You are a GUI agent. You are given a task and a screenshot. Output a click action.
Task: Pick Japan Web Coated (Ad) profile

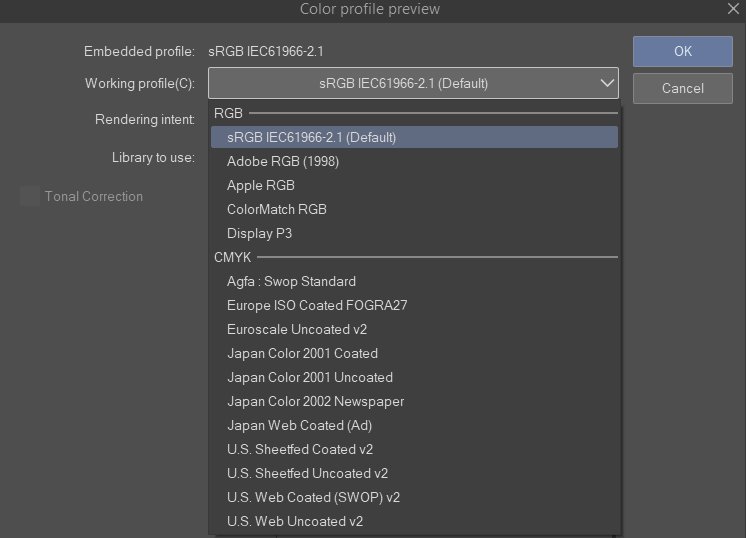click(x=414, y=425)
